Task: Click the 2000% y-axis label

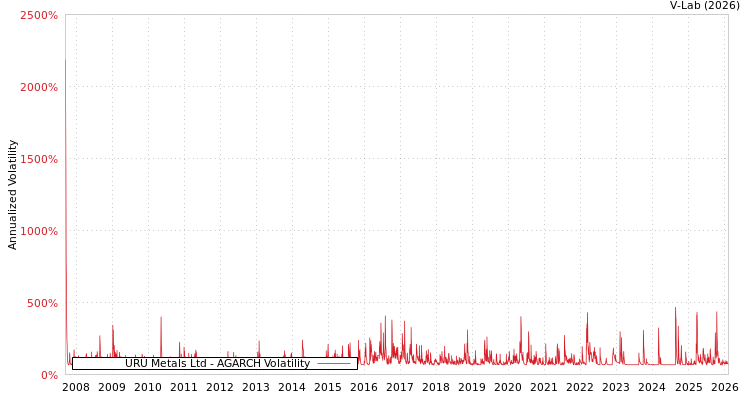Action: click(x=39, y=87)
